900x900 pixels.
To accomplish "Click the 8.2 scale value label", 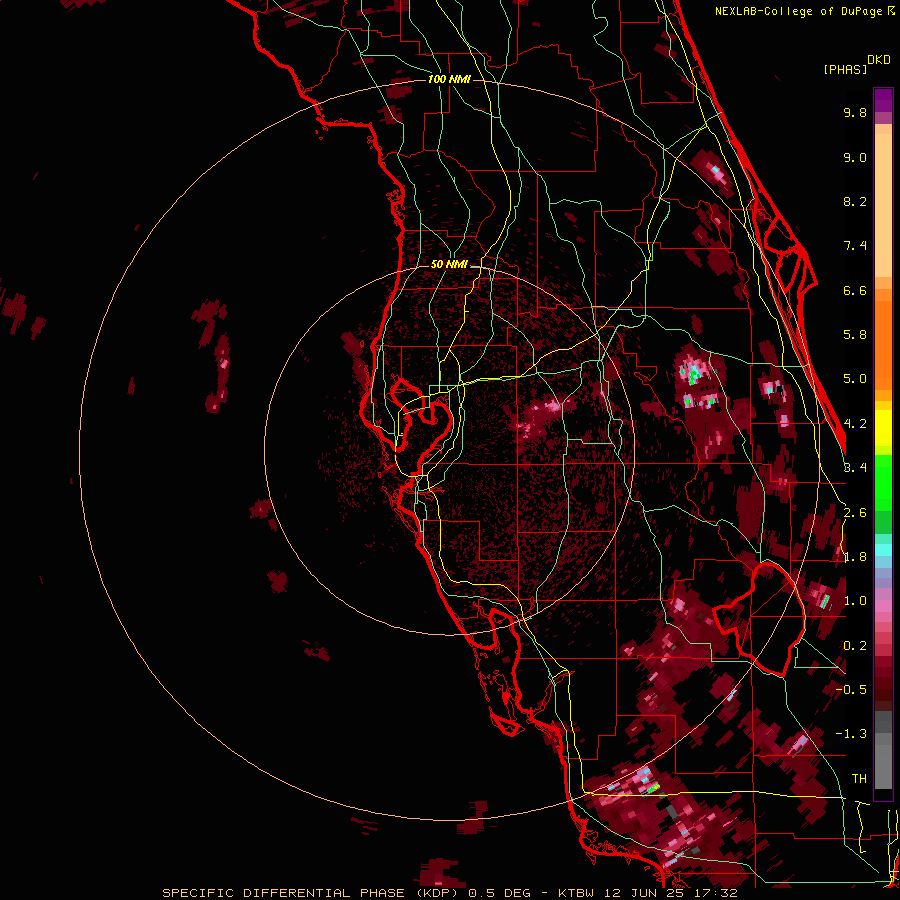I will (855, 201).
